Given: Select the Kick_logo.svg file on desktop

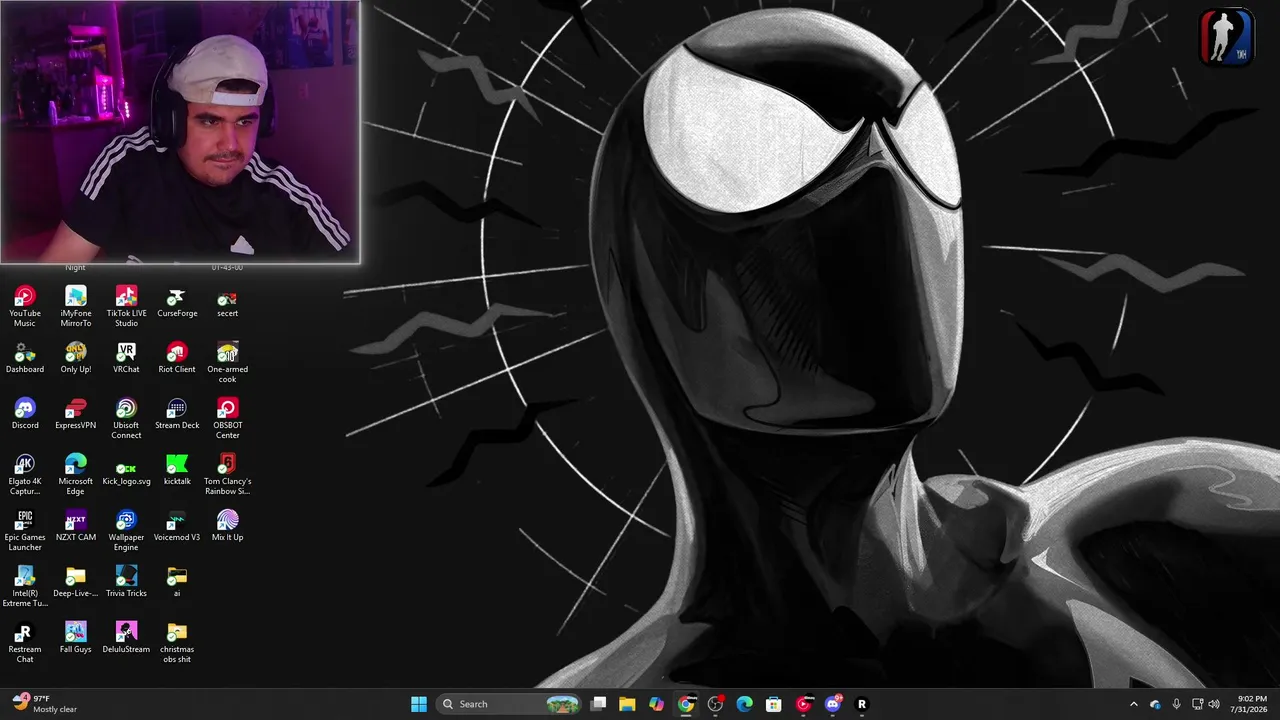Looking at the screenshot, I should 126,470.
